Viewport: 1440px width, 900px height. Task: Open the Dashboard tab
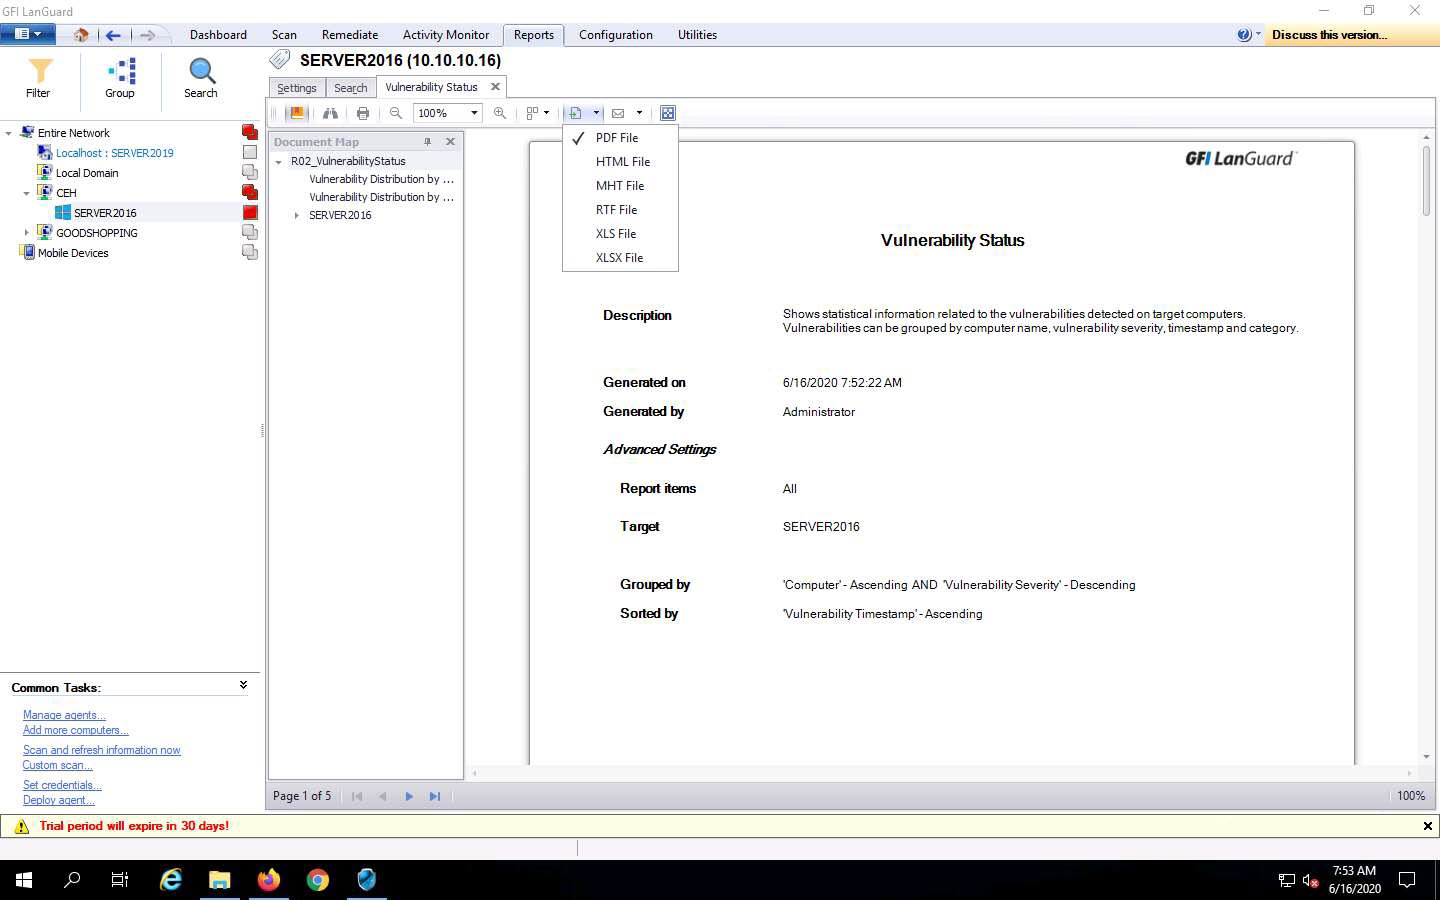pyautogui.click(x=218, y=35)
